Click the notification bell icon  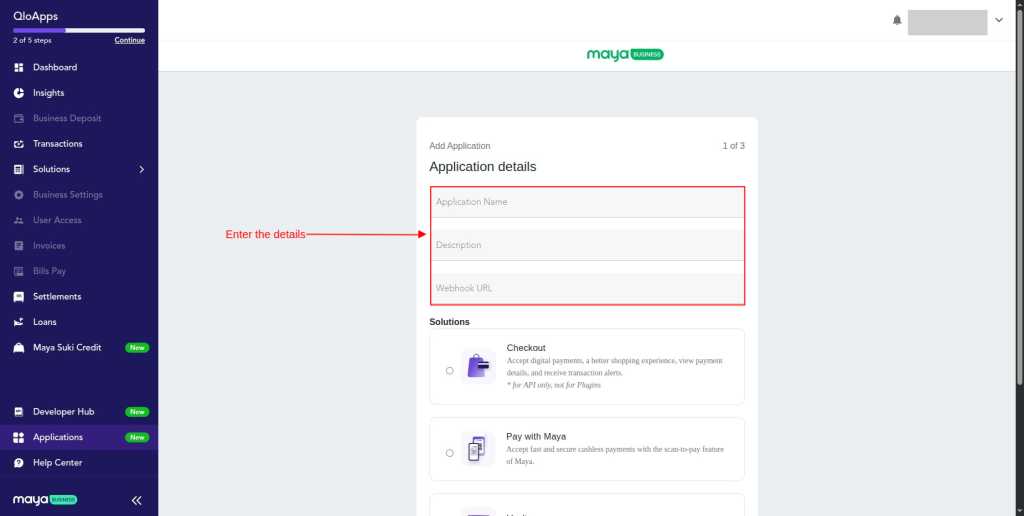coord(897,20)
